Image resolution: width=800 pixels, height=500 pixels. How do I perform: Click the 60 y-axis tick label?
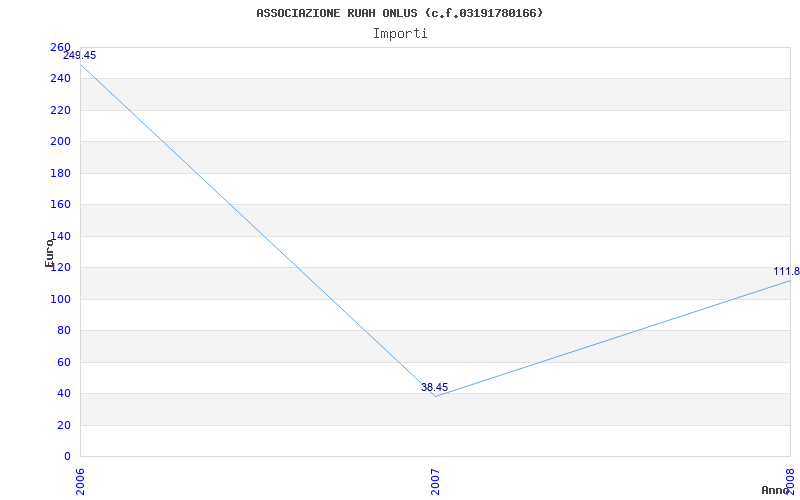click(x=63, y=362)
